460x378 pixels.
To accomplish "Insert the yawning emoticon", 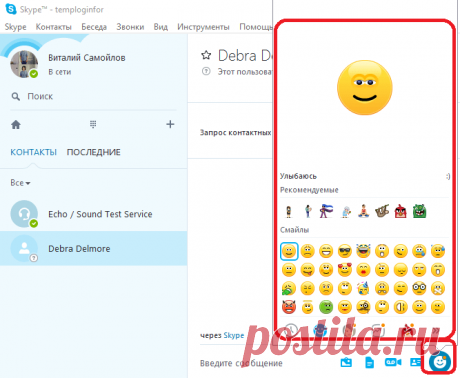I will point(438,270).
